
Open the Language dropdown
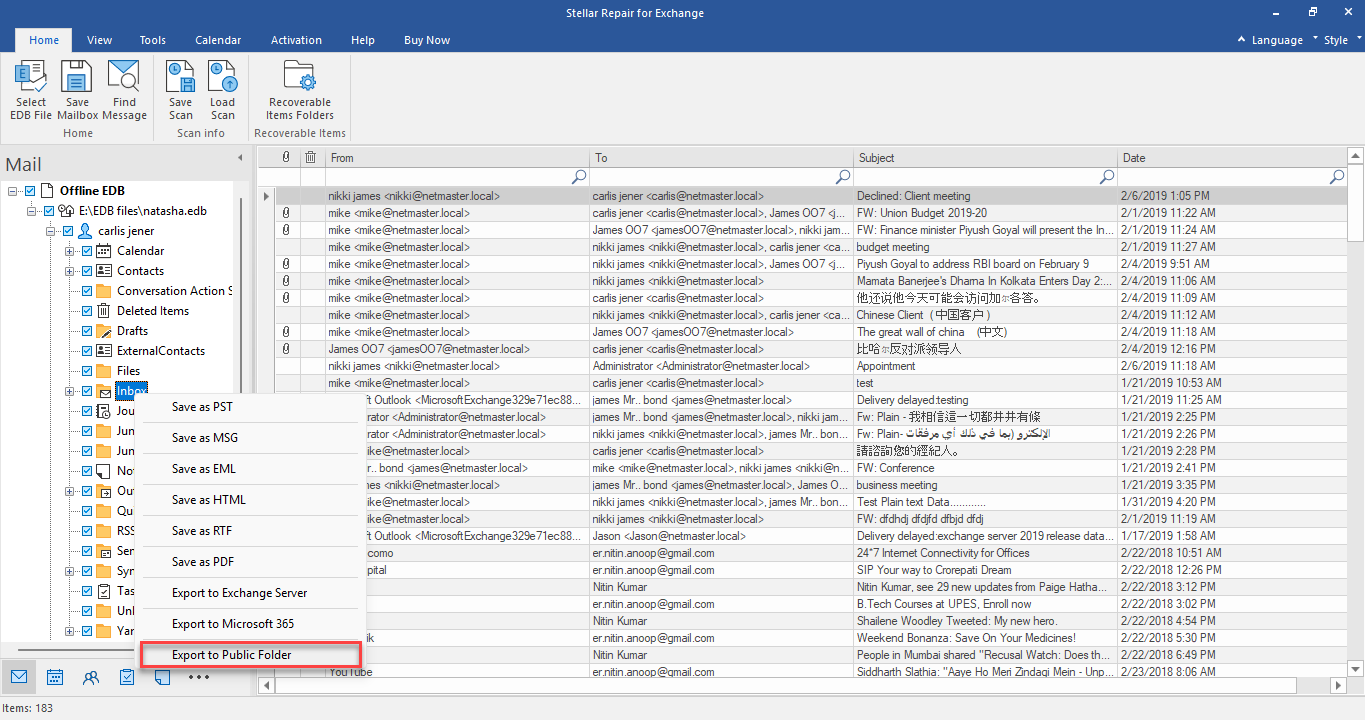(x=1276, y=40)
